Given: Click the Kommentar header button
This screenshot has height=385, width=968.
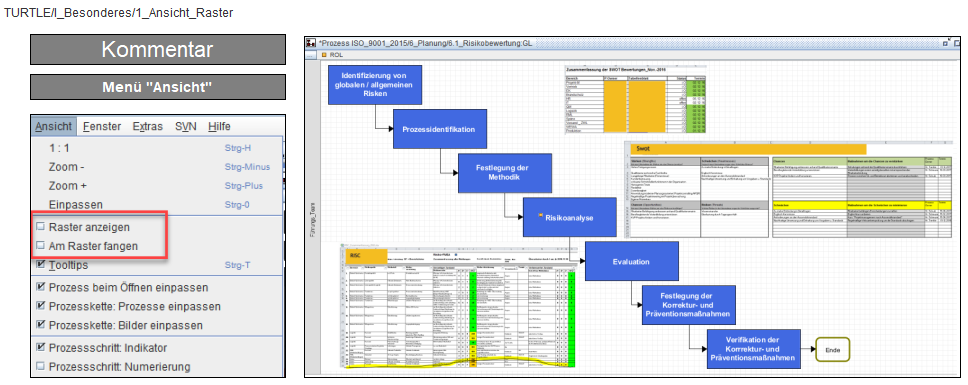Looking at the screenshot, I should pos(157,49).
